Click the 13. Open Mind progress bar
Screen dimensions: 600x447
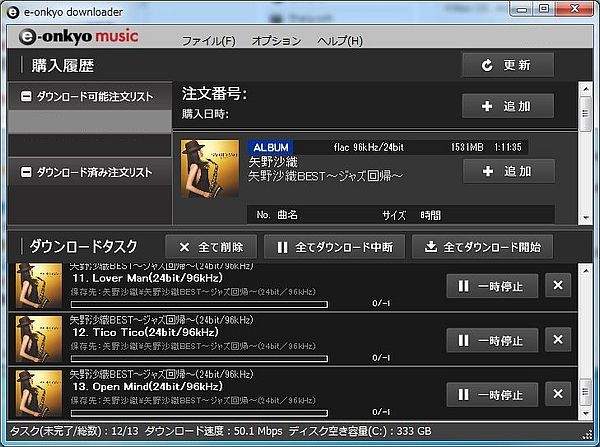point(199,413)
